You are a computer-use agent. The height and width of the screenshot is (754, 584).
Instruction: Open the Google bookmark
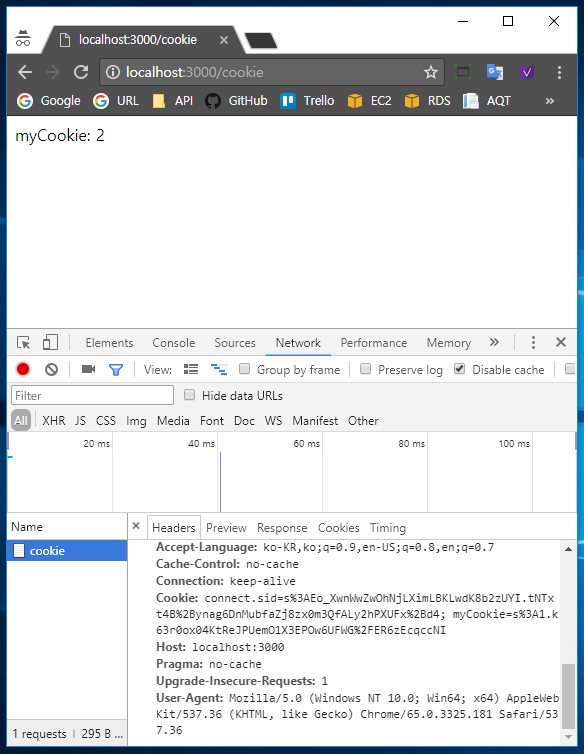(x=49, y=101)
